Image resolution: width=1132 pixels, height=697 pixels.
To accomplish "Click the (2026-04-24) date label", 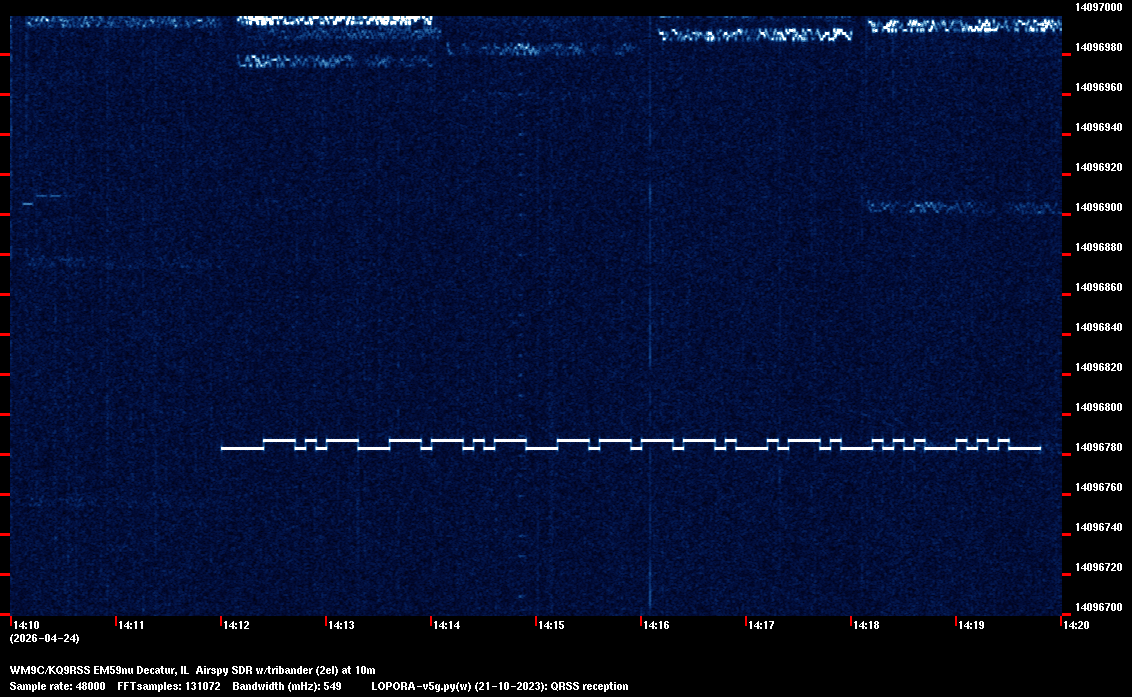I will tap(44, 638).
